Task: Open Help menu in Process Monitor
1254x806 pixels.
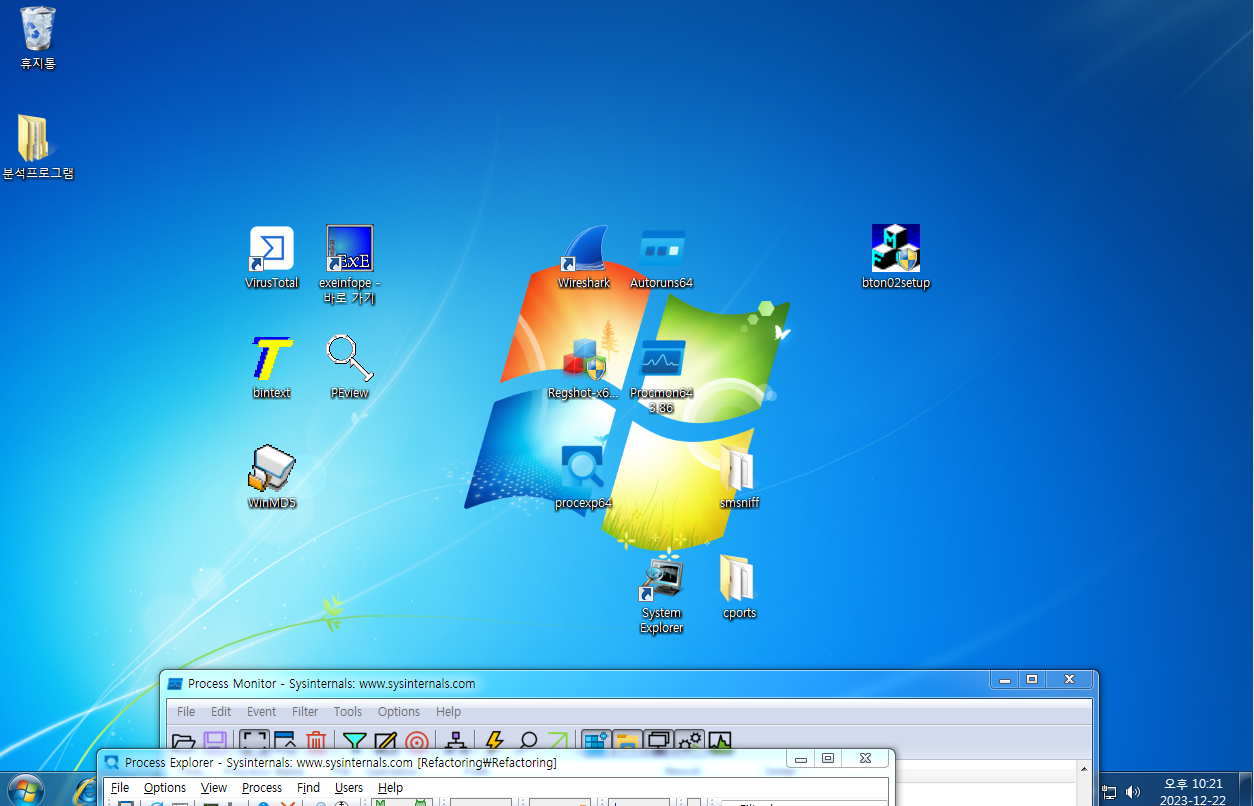Action: tap(449, 712)
